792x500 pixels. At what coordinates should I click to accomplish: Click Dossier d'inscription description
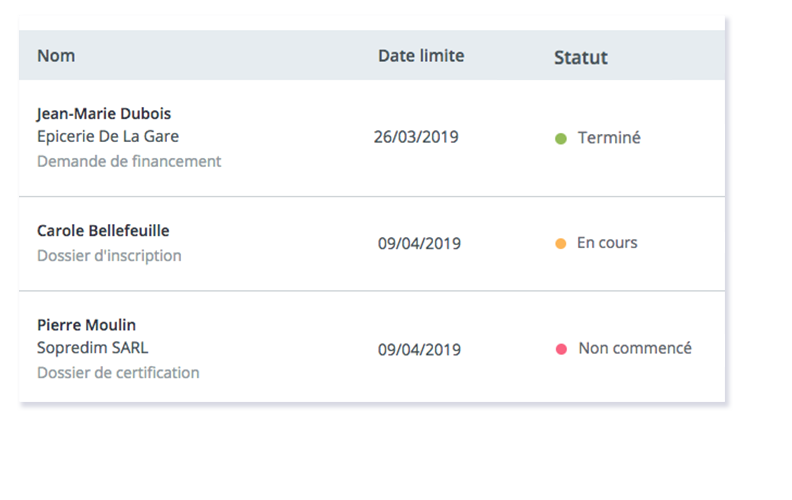tap(109, 256)
